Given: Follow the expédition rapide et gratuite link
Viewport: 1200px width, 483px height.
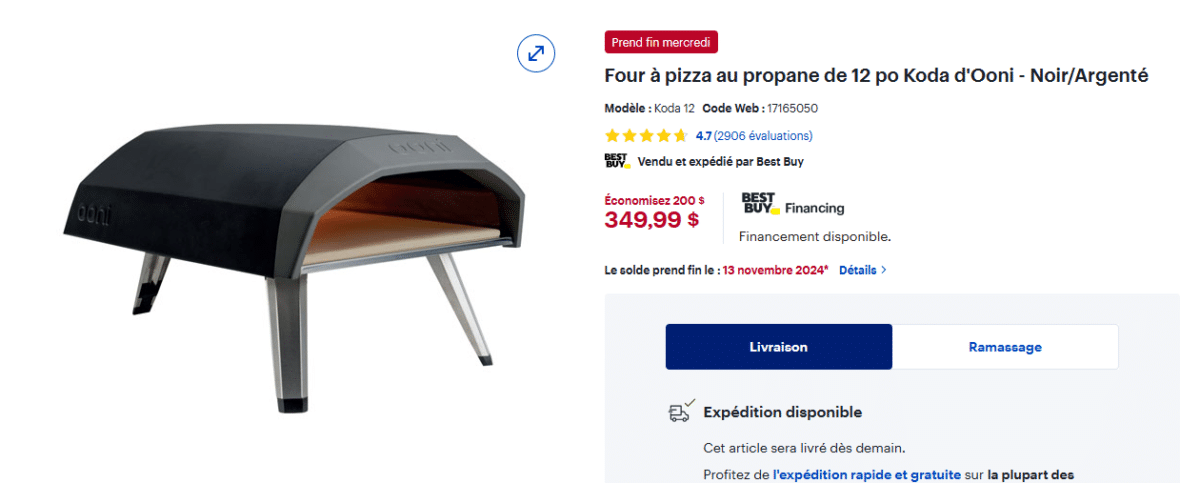Looking at the screenshot, I should (865, 474).
